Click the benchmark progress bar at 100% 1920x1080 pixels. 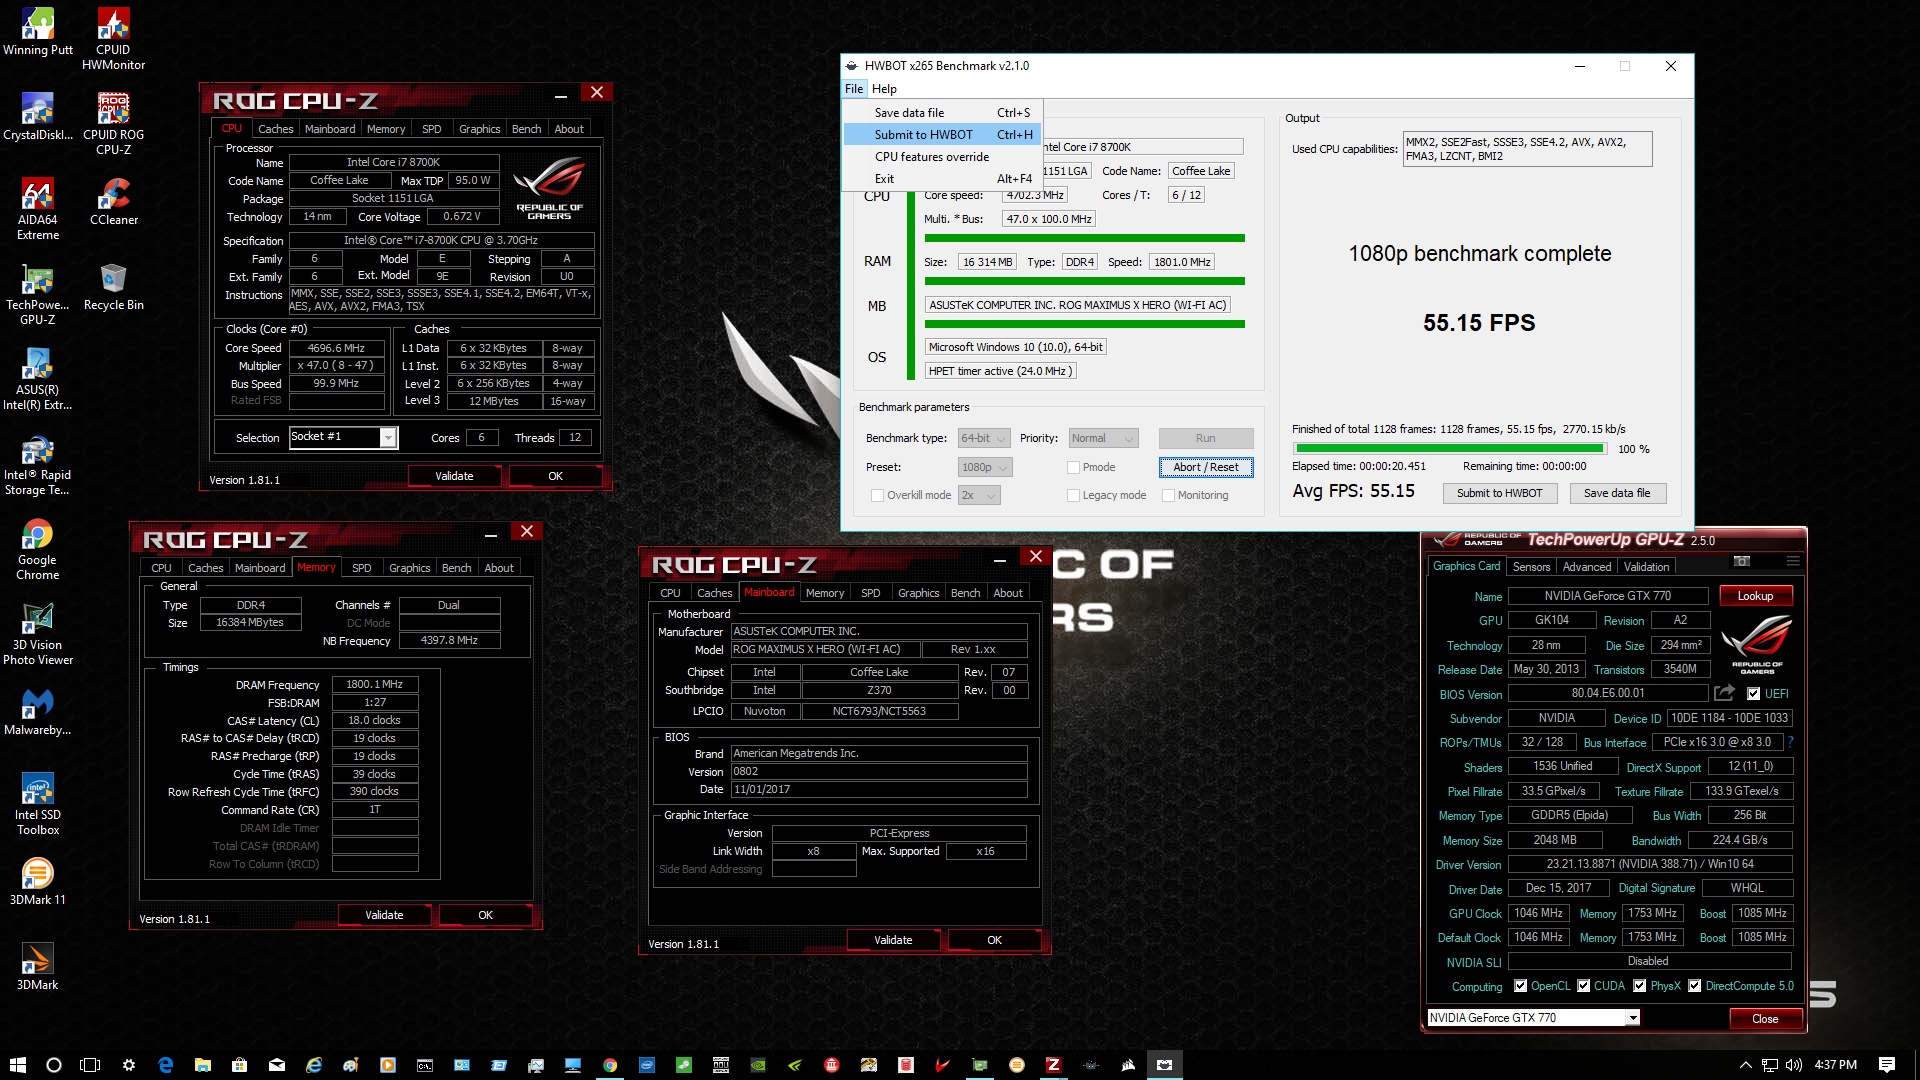[x=1451, y=449]
